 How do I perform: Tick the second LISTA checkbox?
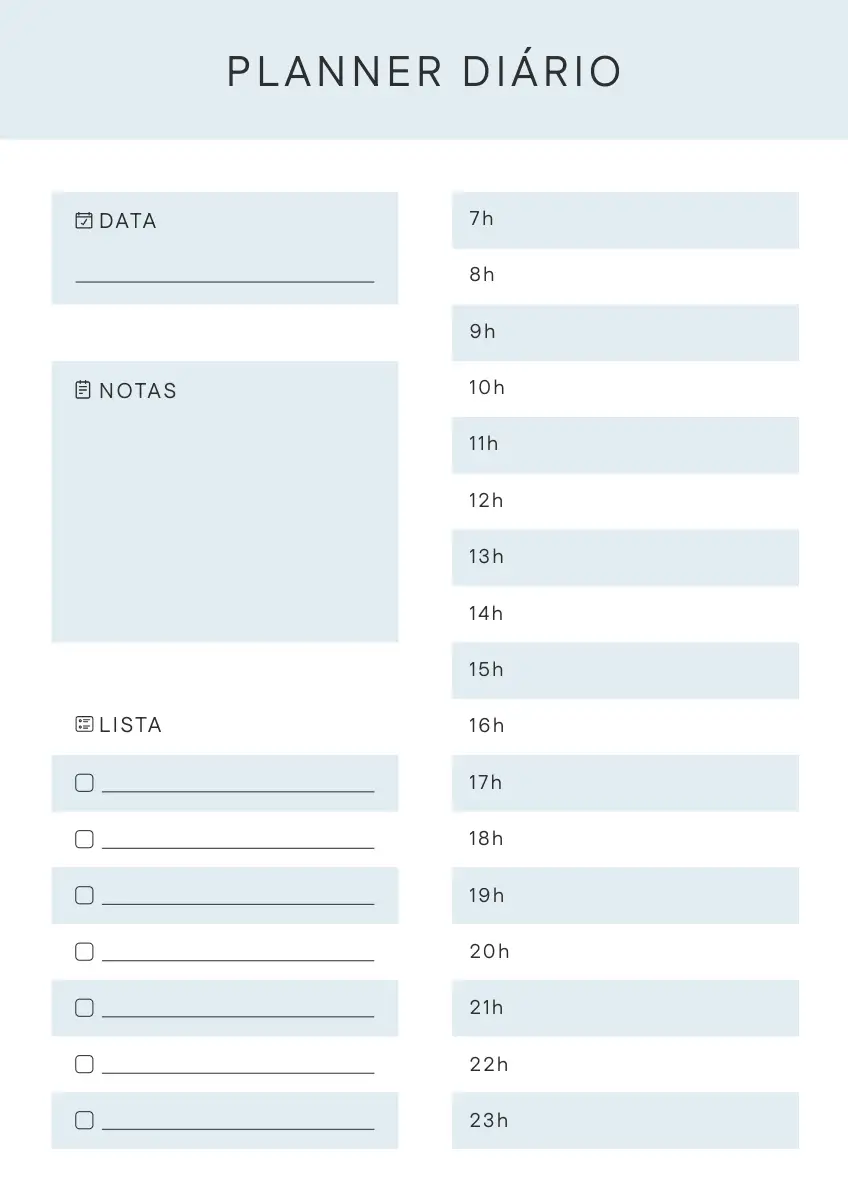84,839
